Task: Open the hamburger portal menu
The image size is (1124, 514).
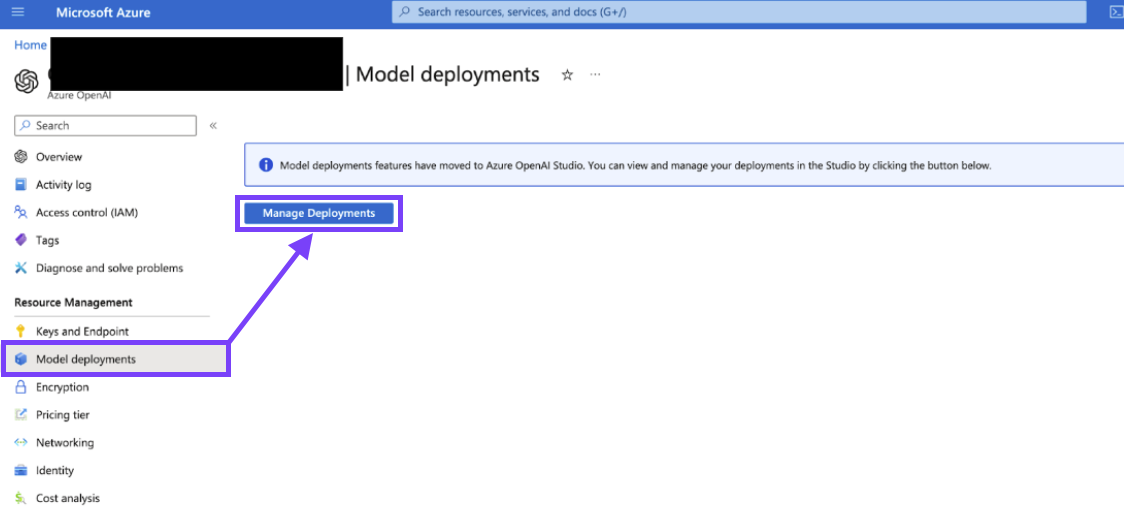Action: (x=19, y=12)
